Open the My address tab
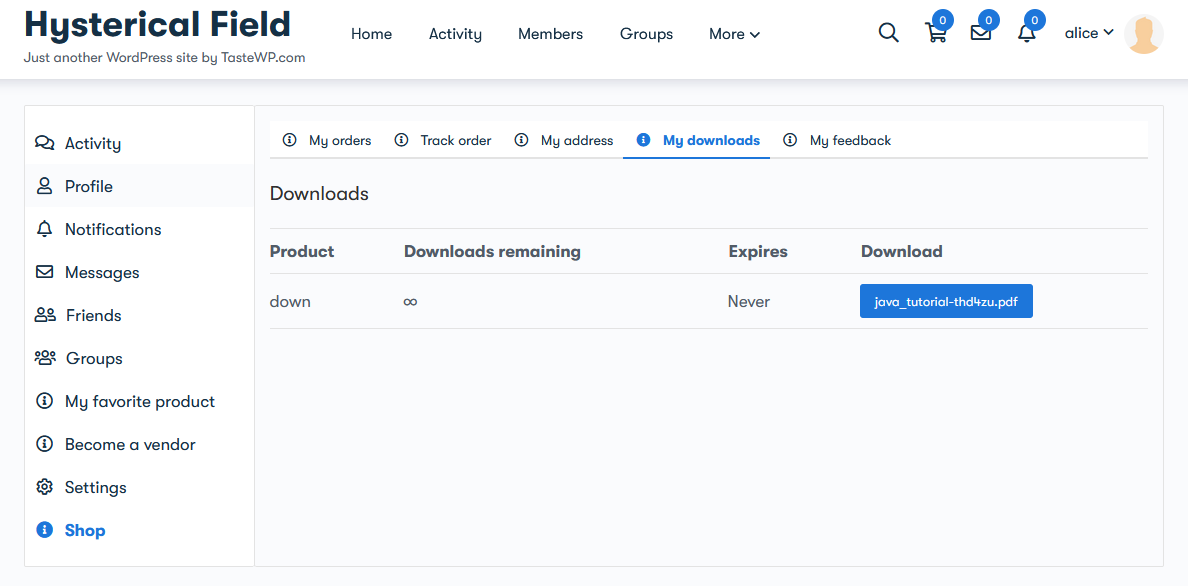This screenshot has height=586, width=1188. click(x=564, y=140)
